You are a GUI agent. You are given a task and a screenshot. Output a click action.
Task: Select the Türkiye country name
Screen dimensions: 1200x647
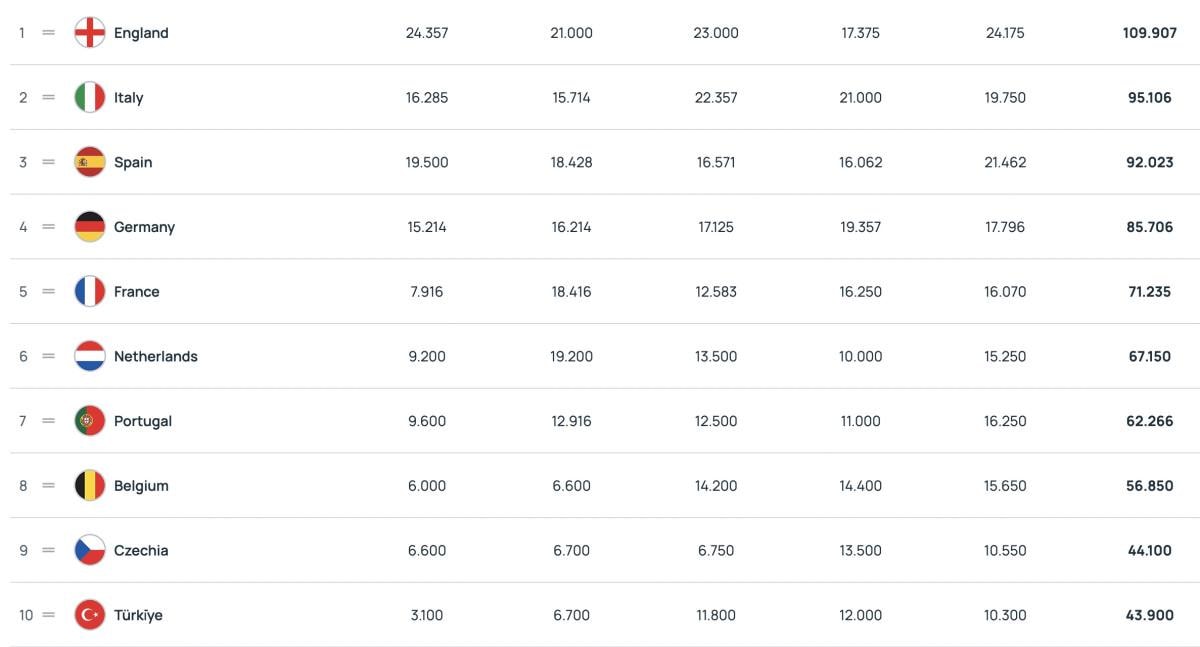click(138, 615)
